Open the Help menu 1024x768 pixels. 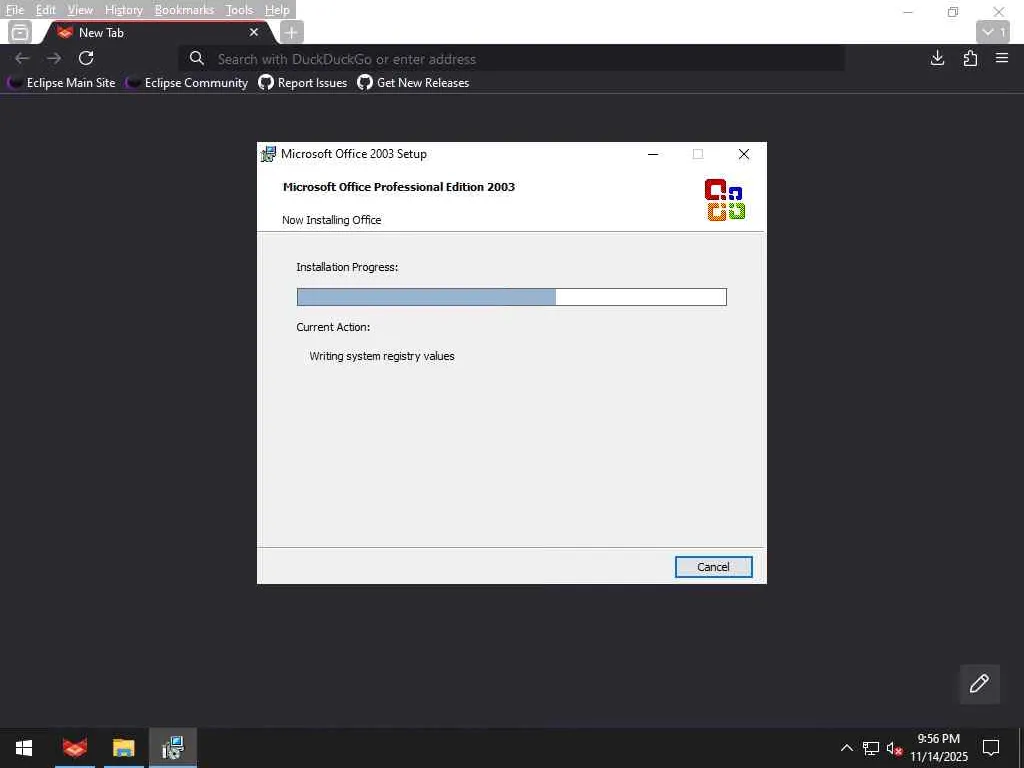(277, 10)
